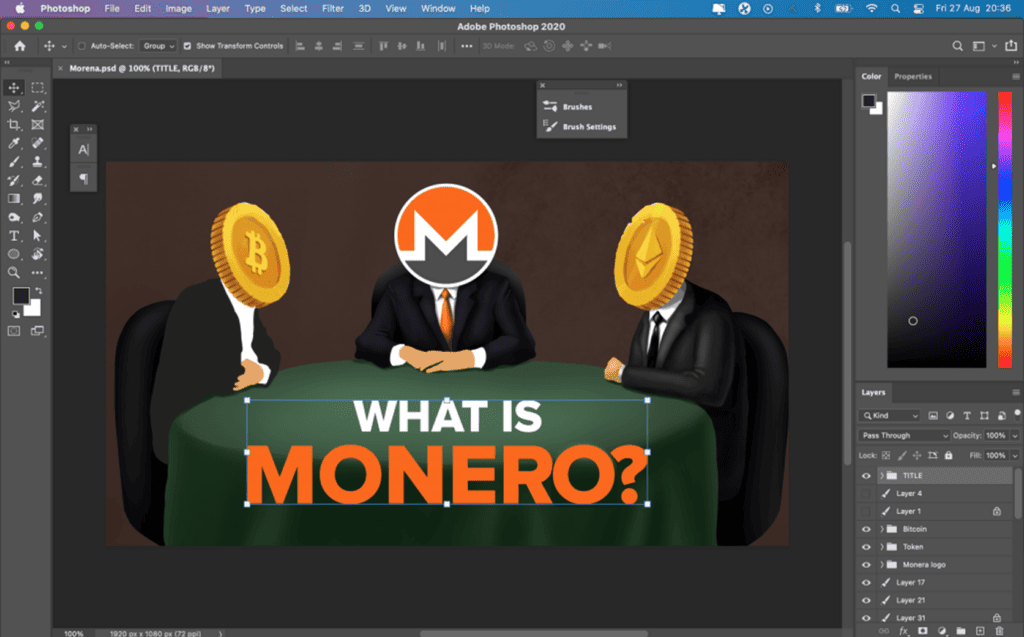1024x637 pixels.
Task: Open the Pass Through blend mode dropdown
Action: pos(903,436)
